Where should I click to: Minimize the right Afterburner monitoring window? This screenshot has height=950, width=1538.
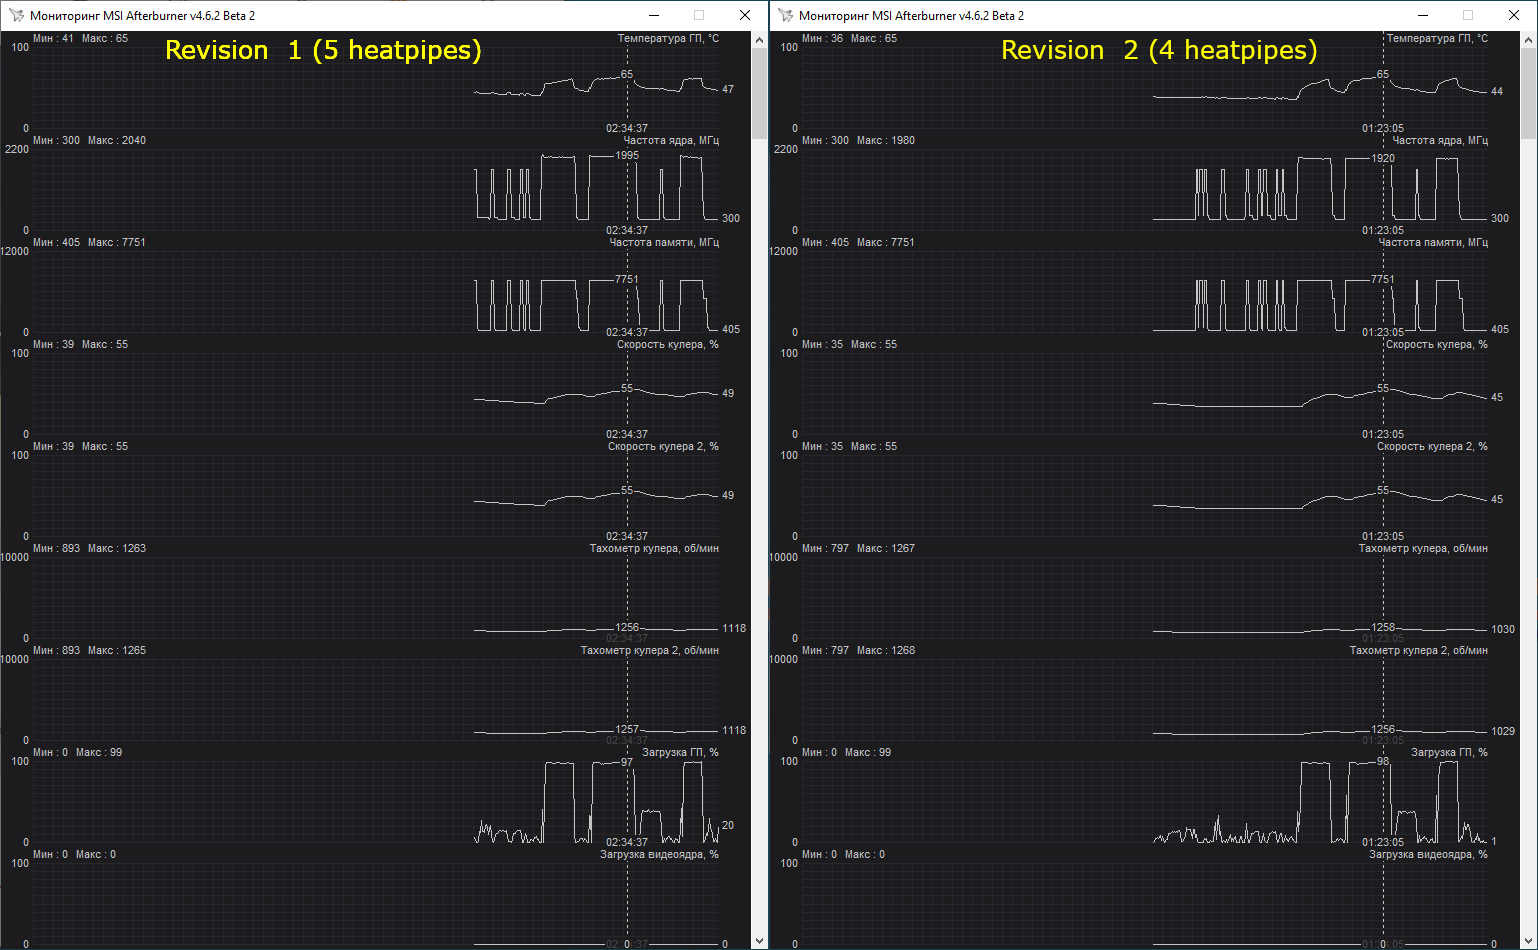coord(1423,15)
